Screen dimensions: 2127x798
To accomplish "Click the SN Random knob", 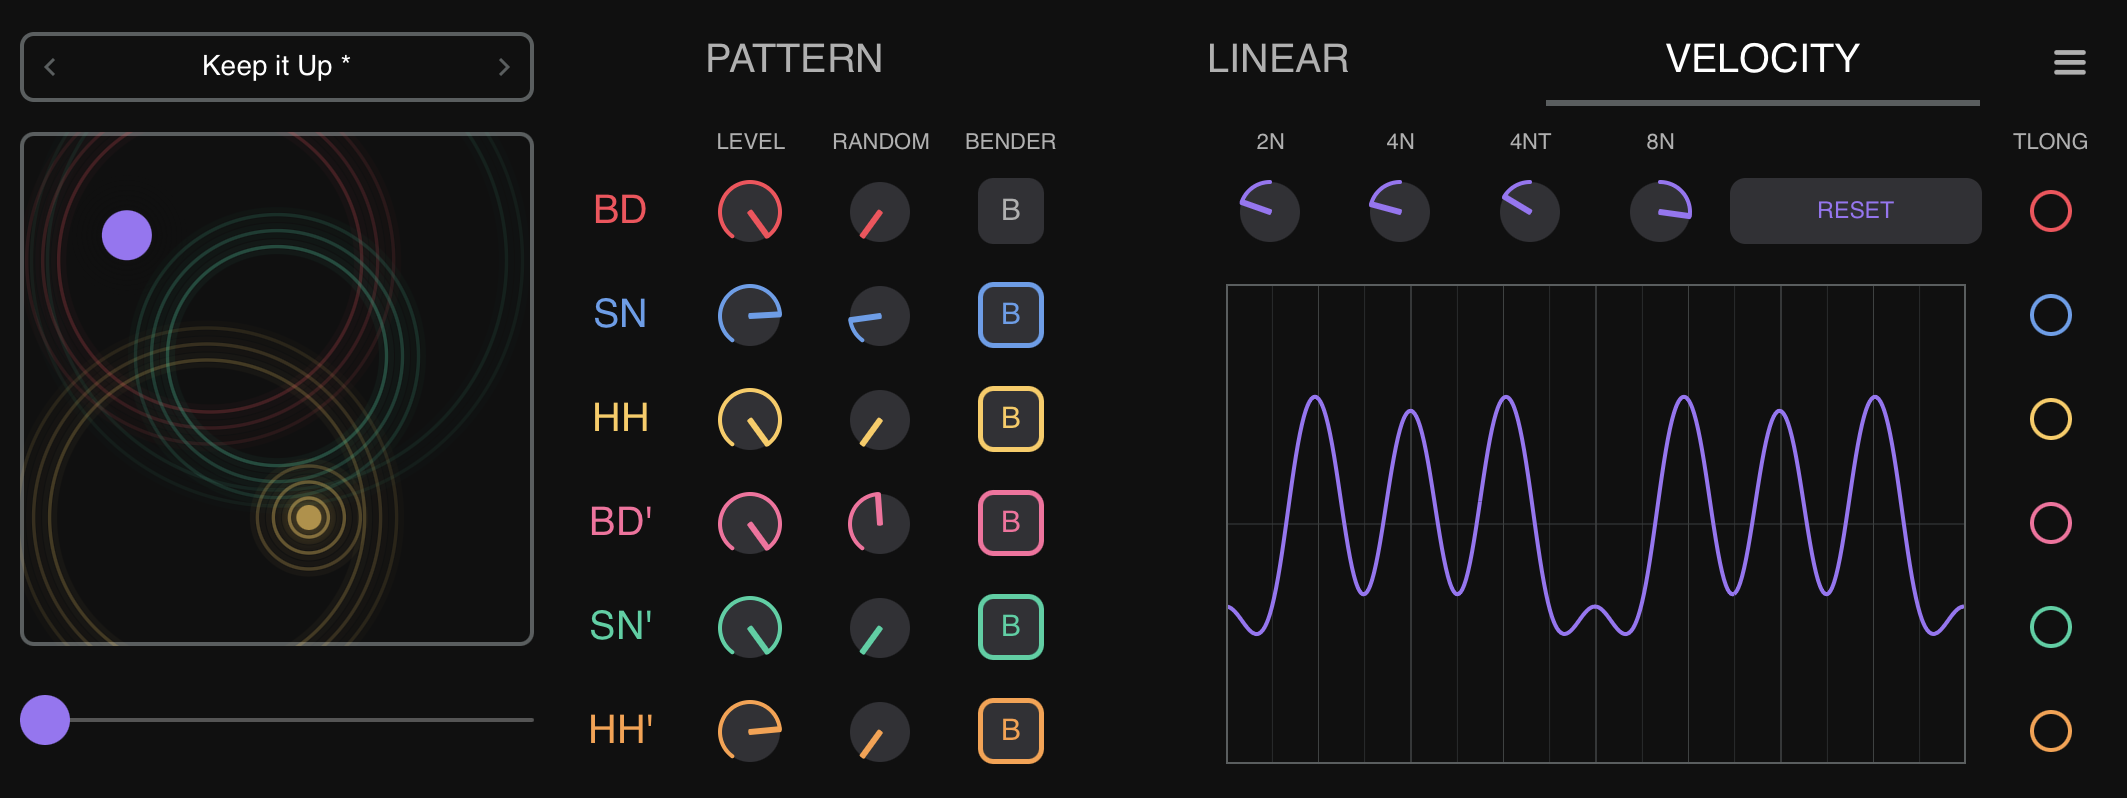I will tap(878, 315).
